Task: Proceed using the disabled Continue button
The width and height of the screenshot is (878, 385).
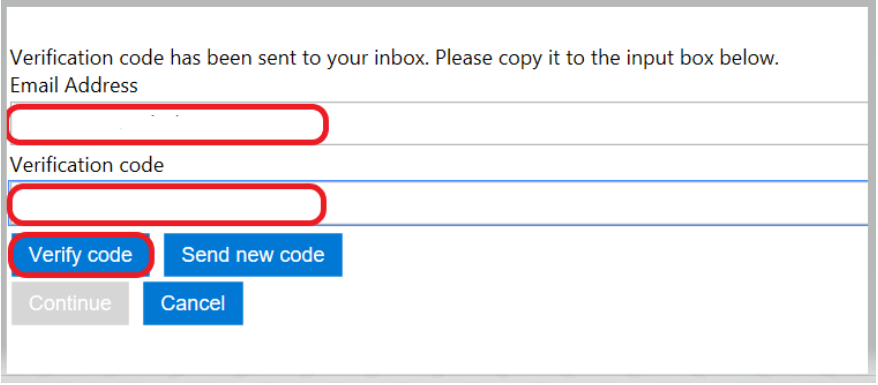Action: tap(70, 303)
